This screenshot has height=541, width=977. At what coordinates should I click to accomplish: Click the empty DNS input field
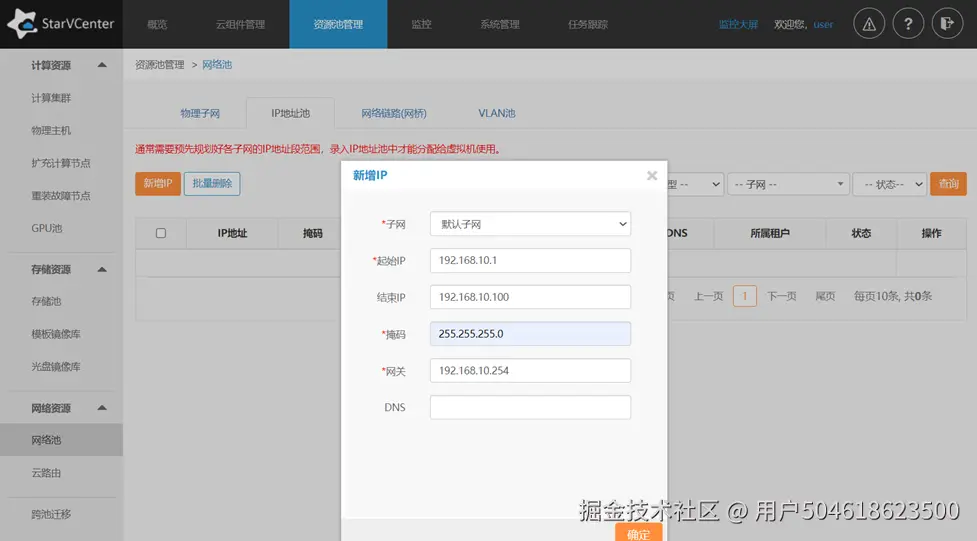pos(530,408)
